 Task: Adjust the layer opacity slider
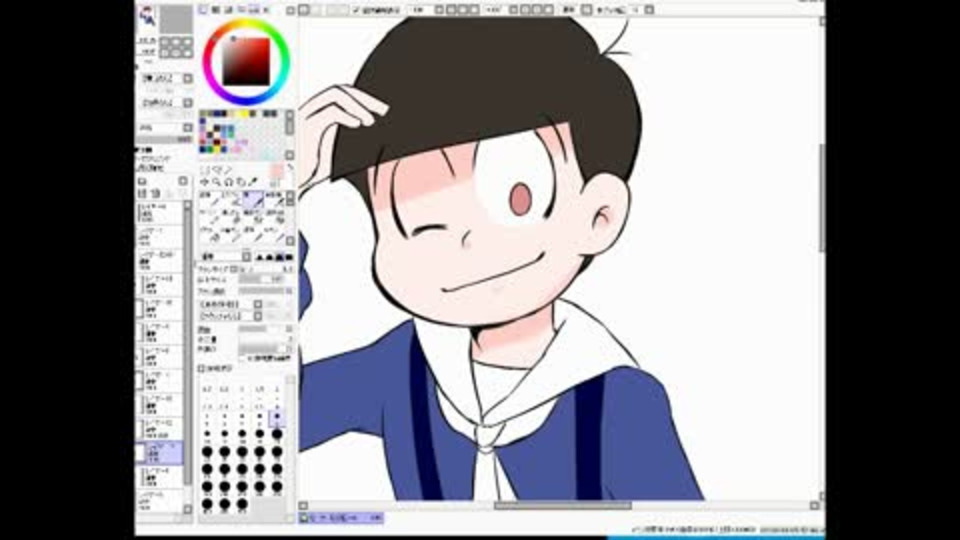click(x=164, y=140)
